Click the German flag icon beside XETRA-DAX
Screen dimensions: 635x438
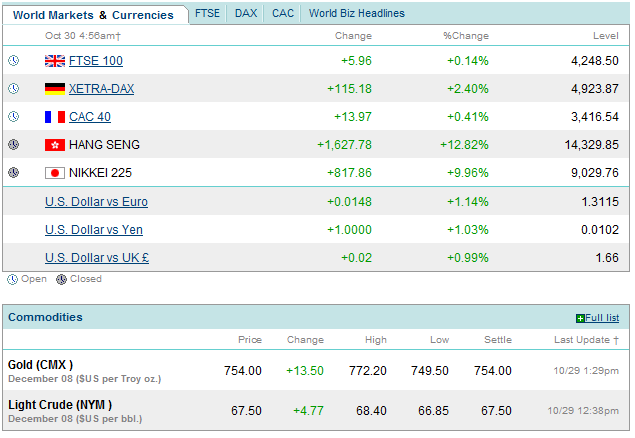(x=55, y=89)
